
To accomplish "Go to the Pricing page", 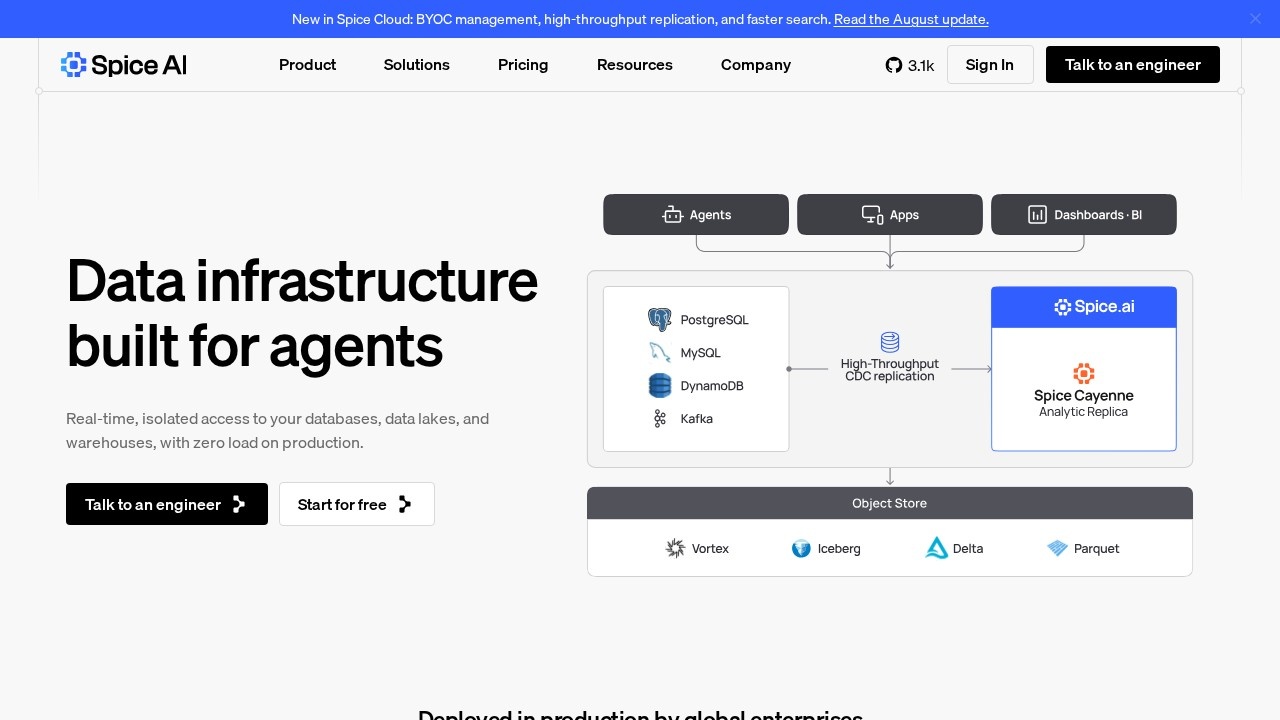I will tap(523, 65).
